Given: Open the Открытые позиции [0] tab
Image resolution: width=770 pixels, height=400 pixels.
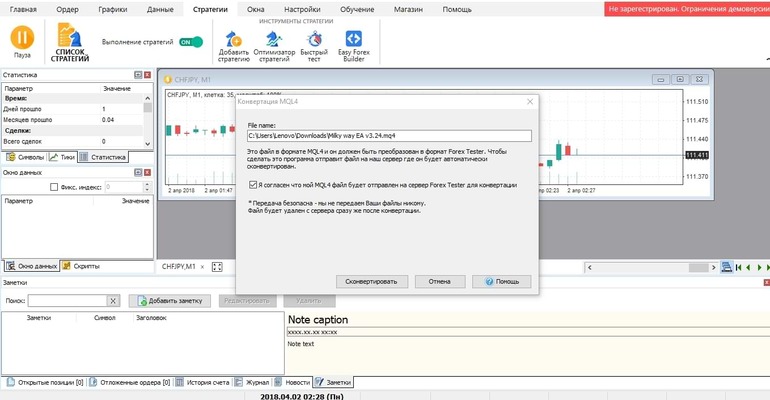Looking at the screenshot, I should click(45, 382).
